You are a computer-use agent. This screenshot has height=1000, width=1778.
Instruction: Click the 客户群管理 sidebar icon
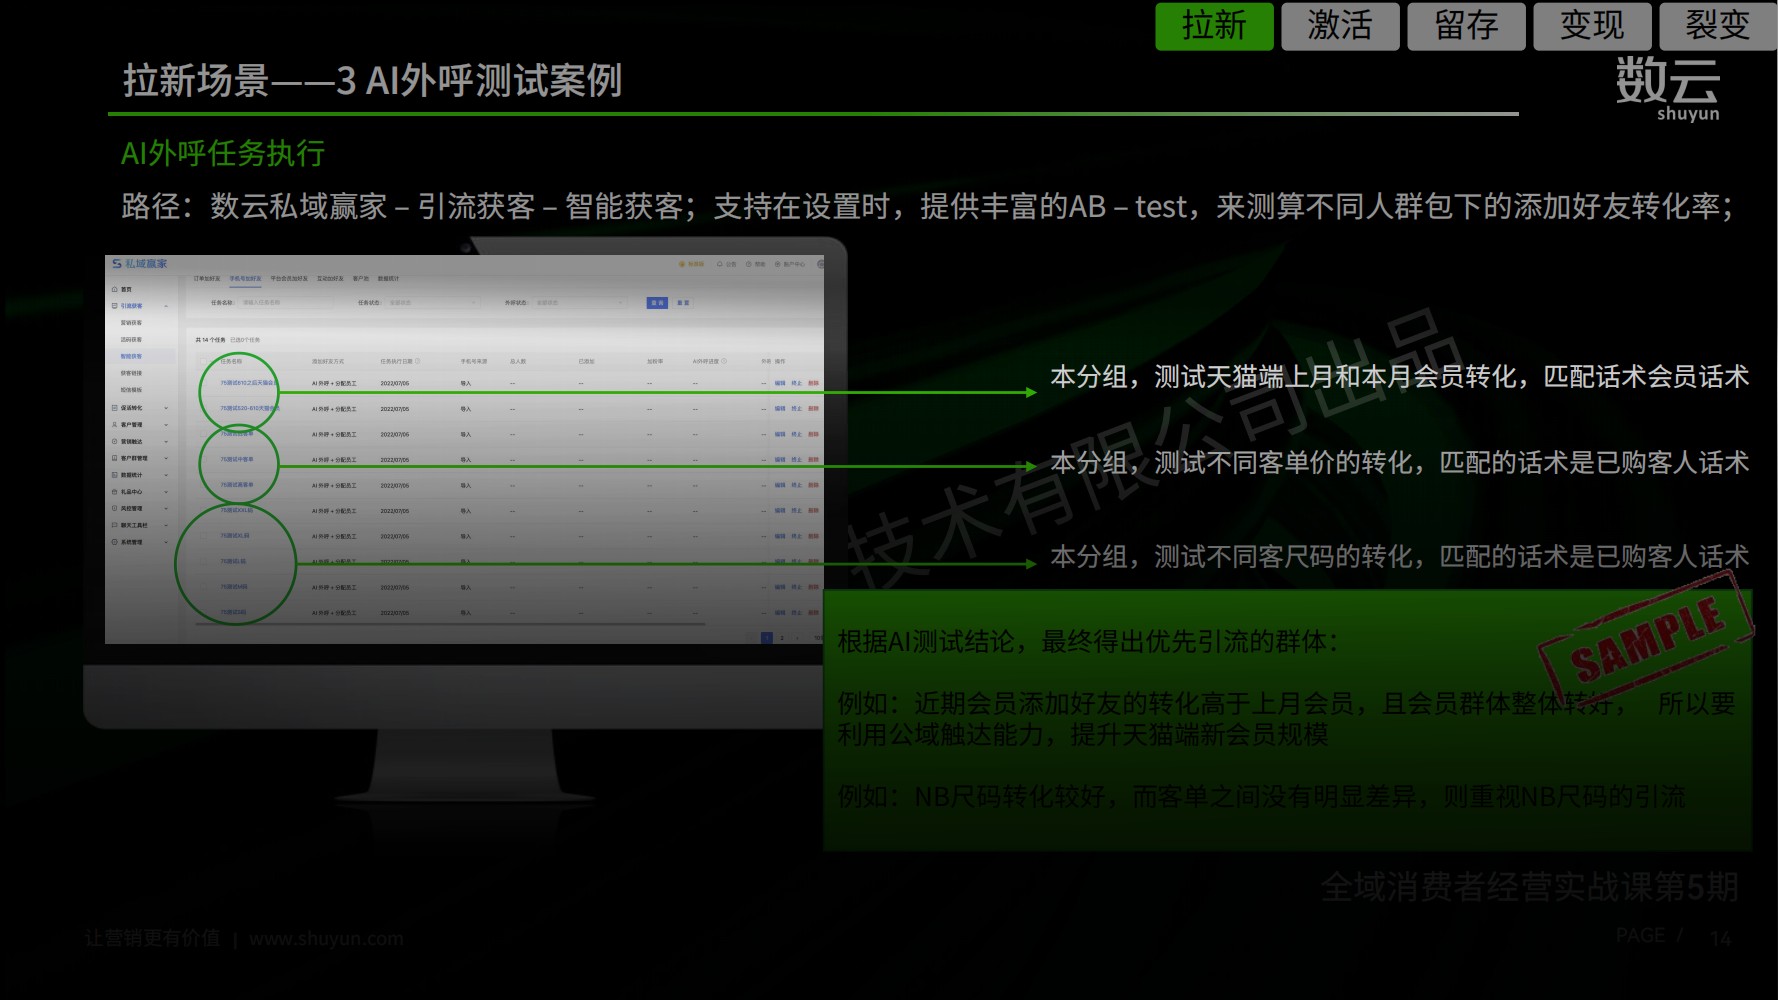pos(114,458)
